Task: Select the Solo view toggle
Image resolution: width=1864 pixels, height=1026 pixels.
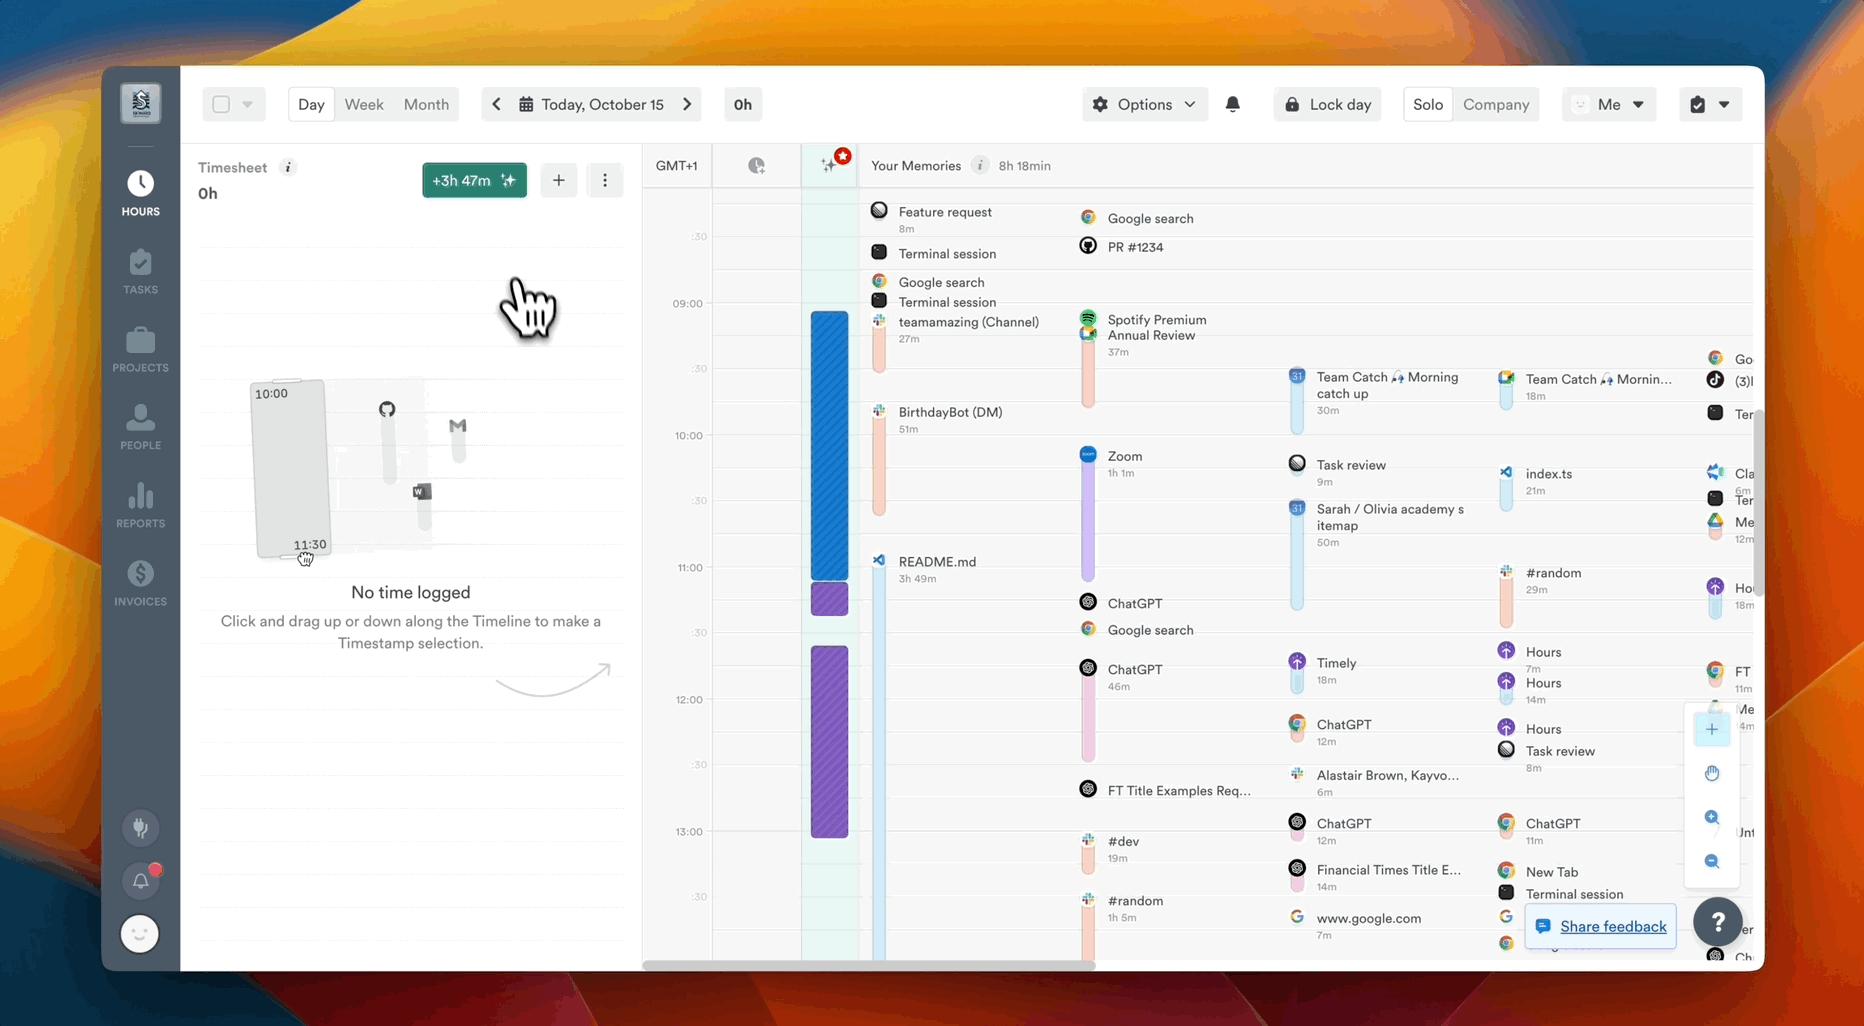Action: click(x=1427, y=104)
